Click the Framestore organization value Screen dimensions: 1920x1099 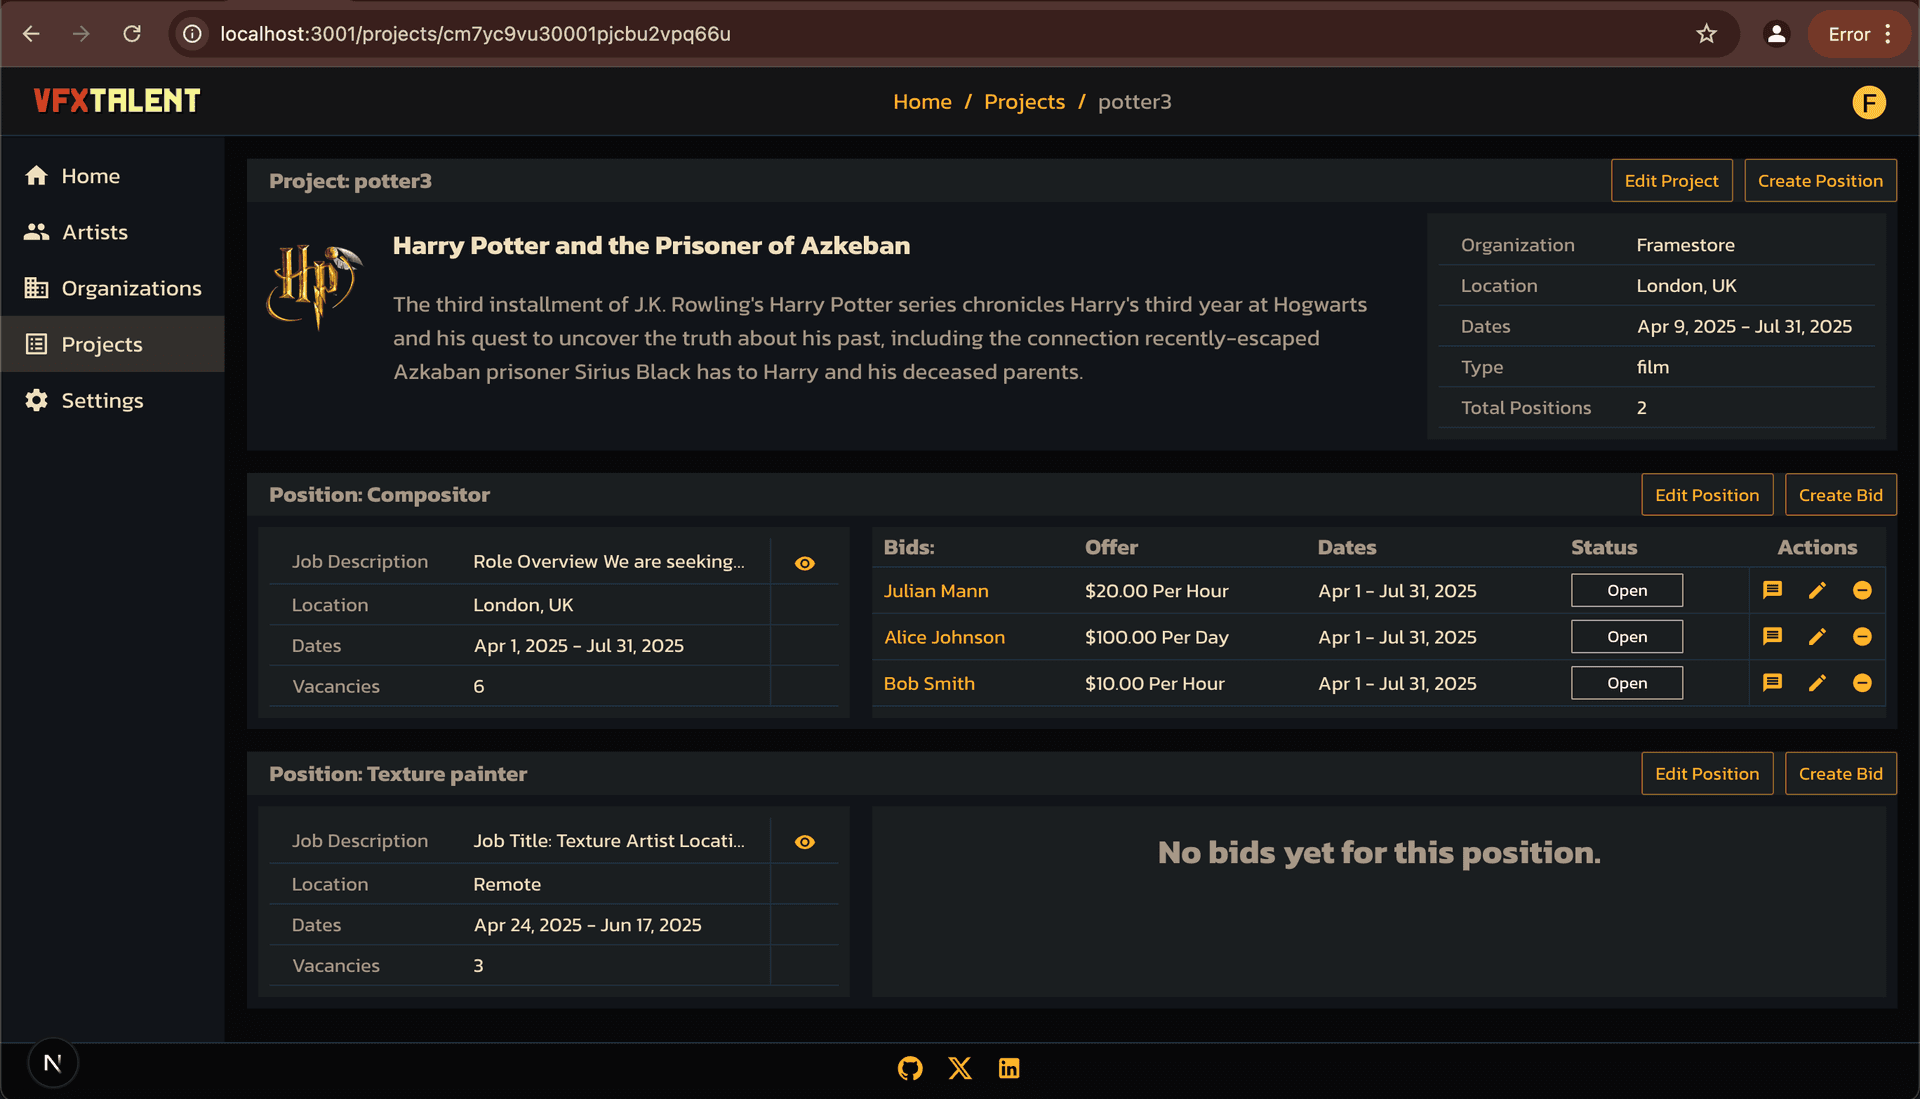pos(1685,245)
